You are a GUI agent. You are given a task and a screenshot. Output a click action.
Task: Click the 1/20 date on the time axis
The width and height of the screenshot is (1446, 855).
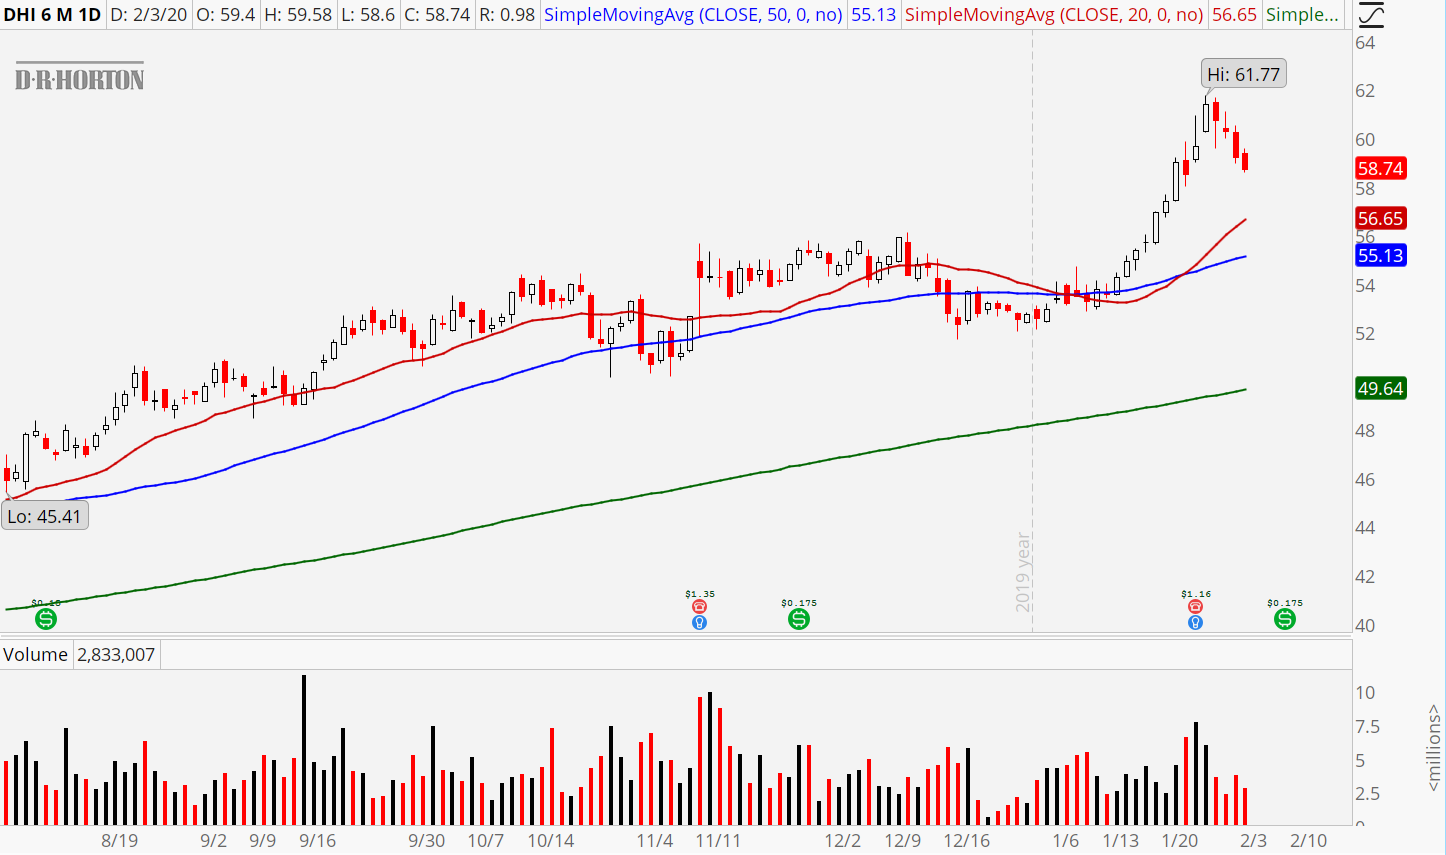click(1180, 840)
